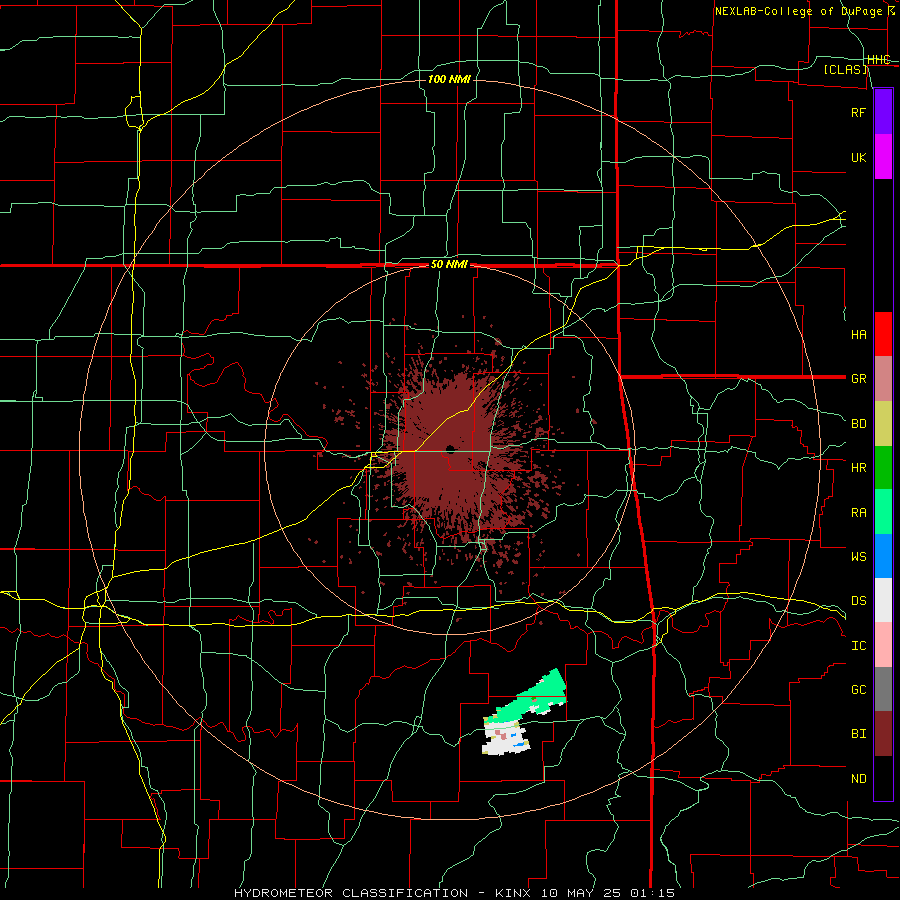Click the green rain echo south of radar
The image size is (900, 900).
tap(534, 696)
